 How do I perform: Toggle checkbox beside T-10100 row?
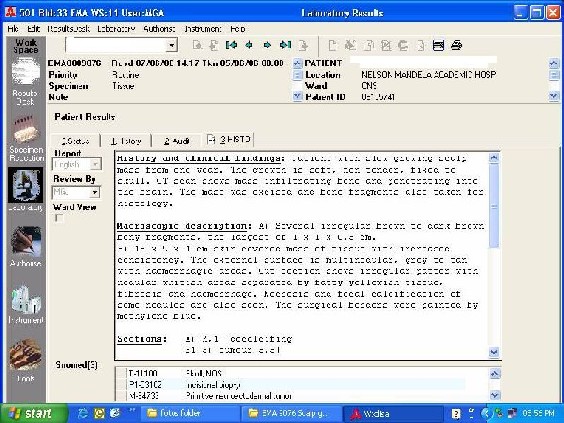click(122, 373)
